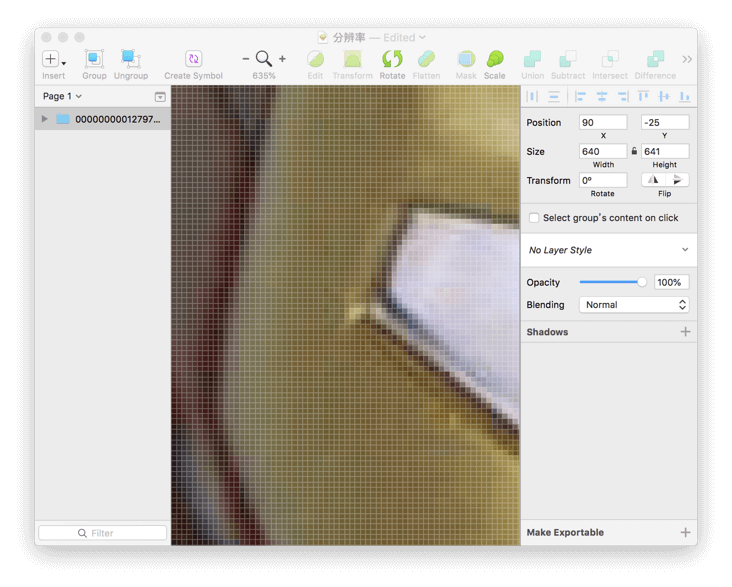Click the Group toolbar icon
732x587 pixels.
coord(94,59)
